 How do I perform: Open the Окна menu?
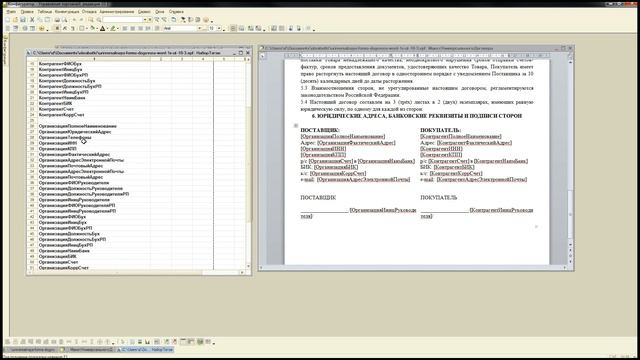(160, 12)
